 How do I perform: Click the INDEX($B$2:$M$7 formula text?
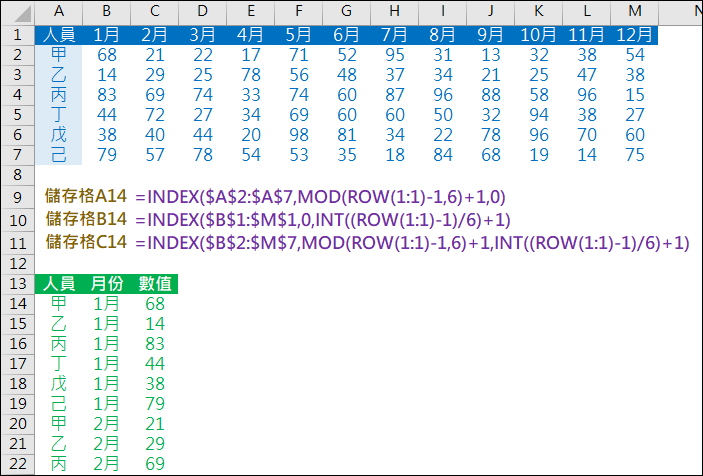click(x=412, y=243)
